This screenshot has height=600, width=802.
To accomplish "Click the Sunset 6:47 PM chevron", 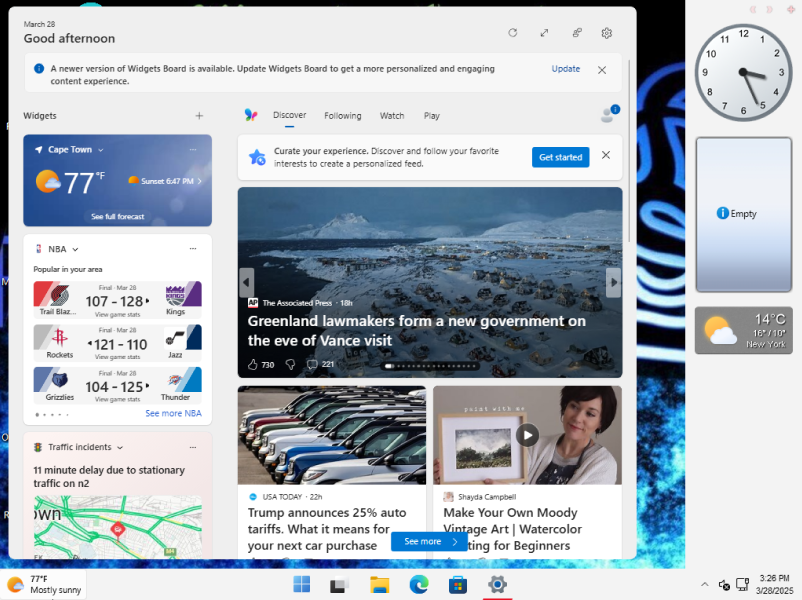I will (x=199, y=181).
